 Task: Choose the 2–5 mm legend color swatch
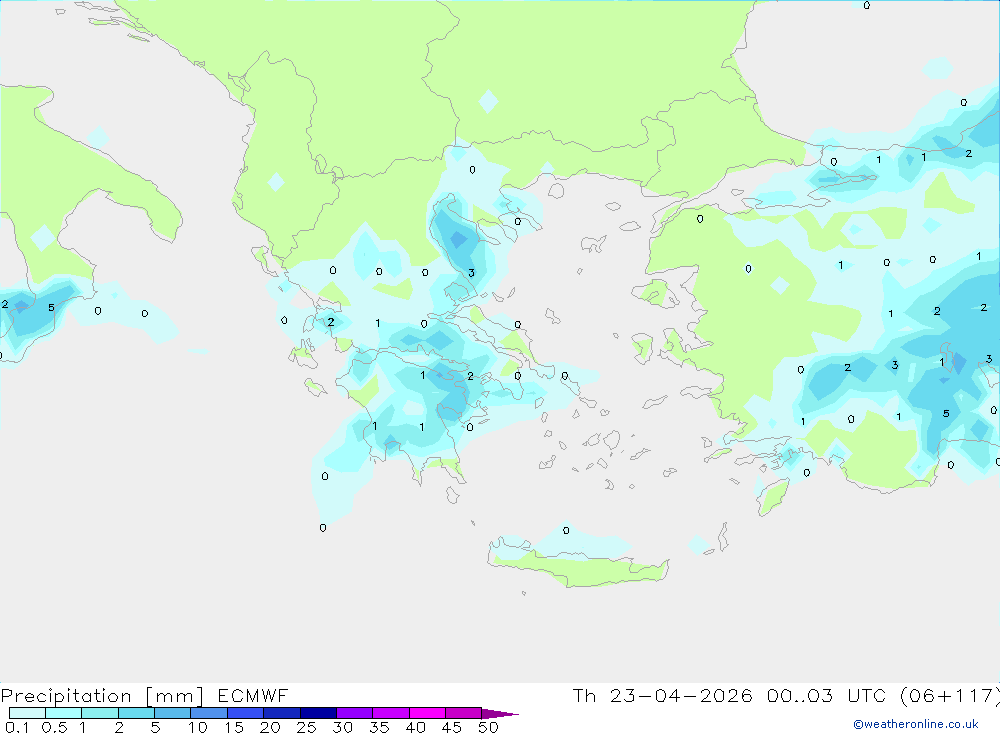tap(136, 713)
